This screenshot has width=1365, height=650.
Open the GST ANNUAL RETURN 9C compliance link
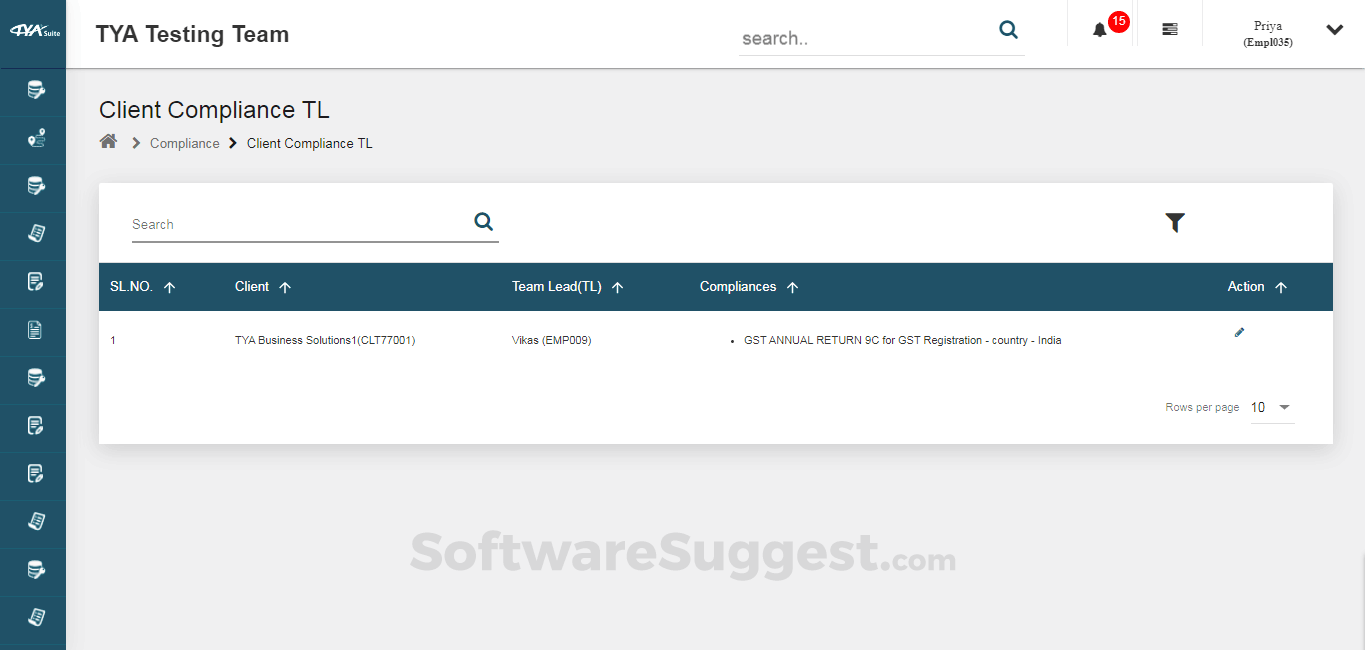900,340
